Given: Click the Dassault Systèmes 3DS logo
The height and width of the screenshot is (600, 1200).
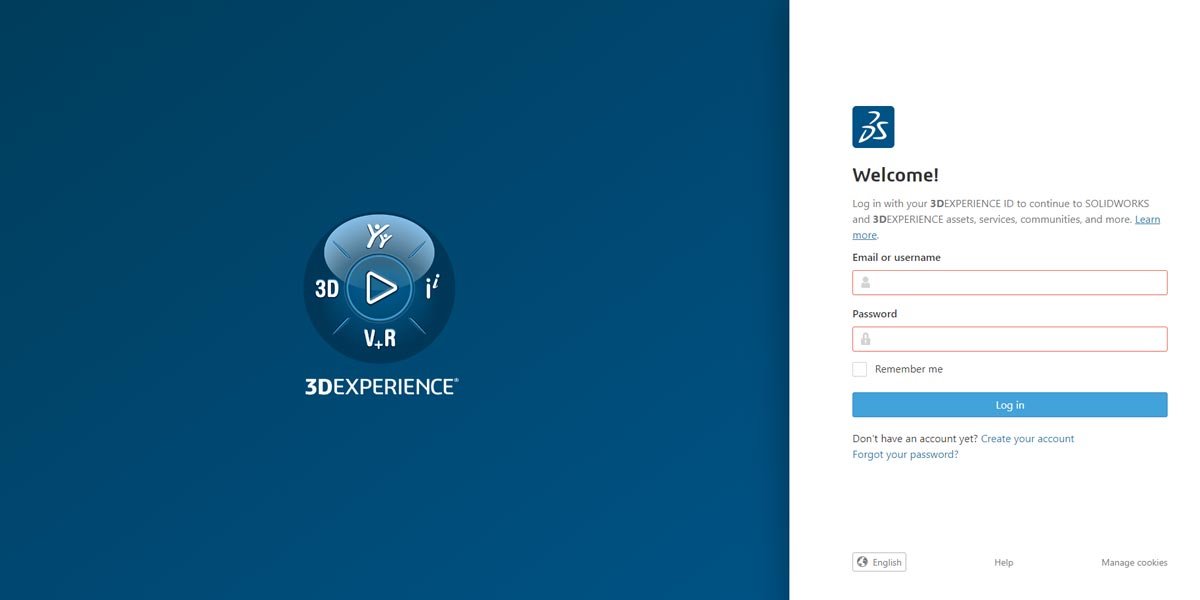Looking at the screenshot, I should coord(873,127).
